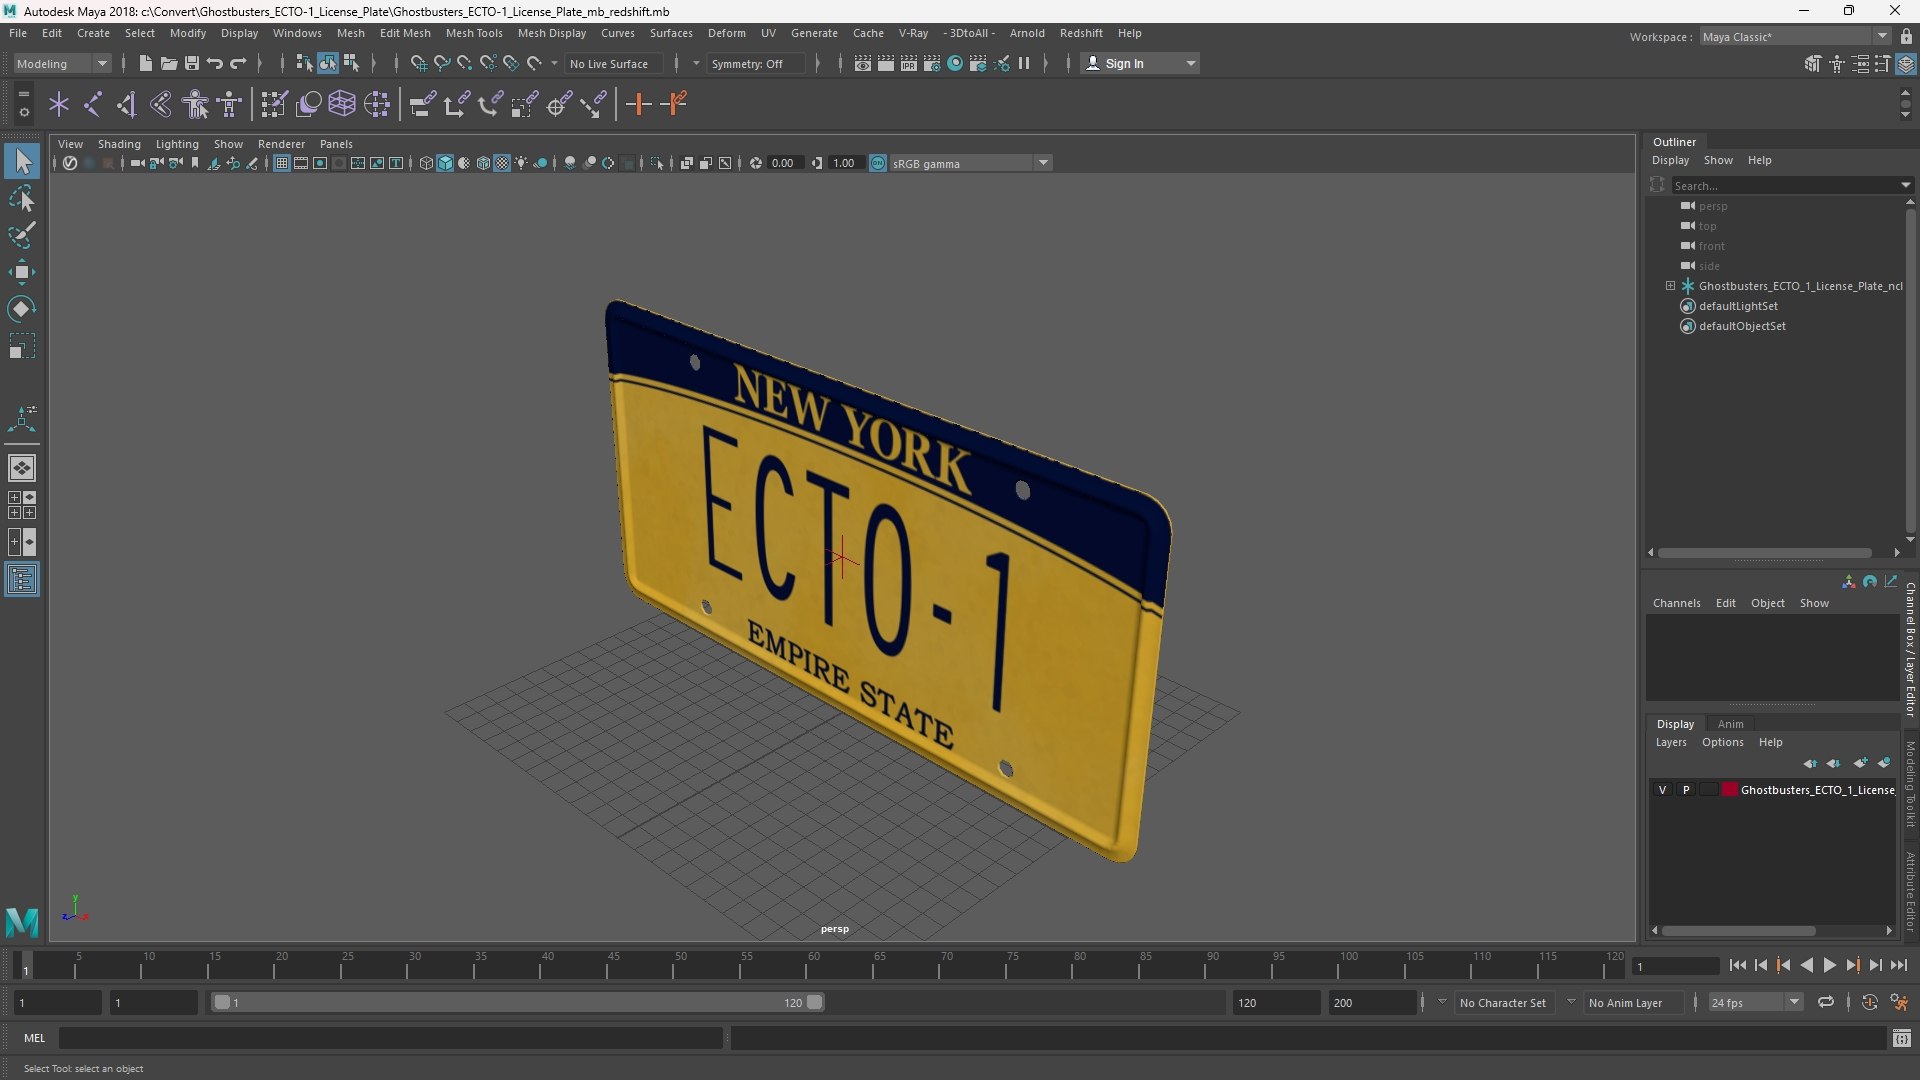
Task: Open the Redshift menu
Action: pyautogui.click(x=1081, y=33)
